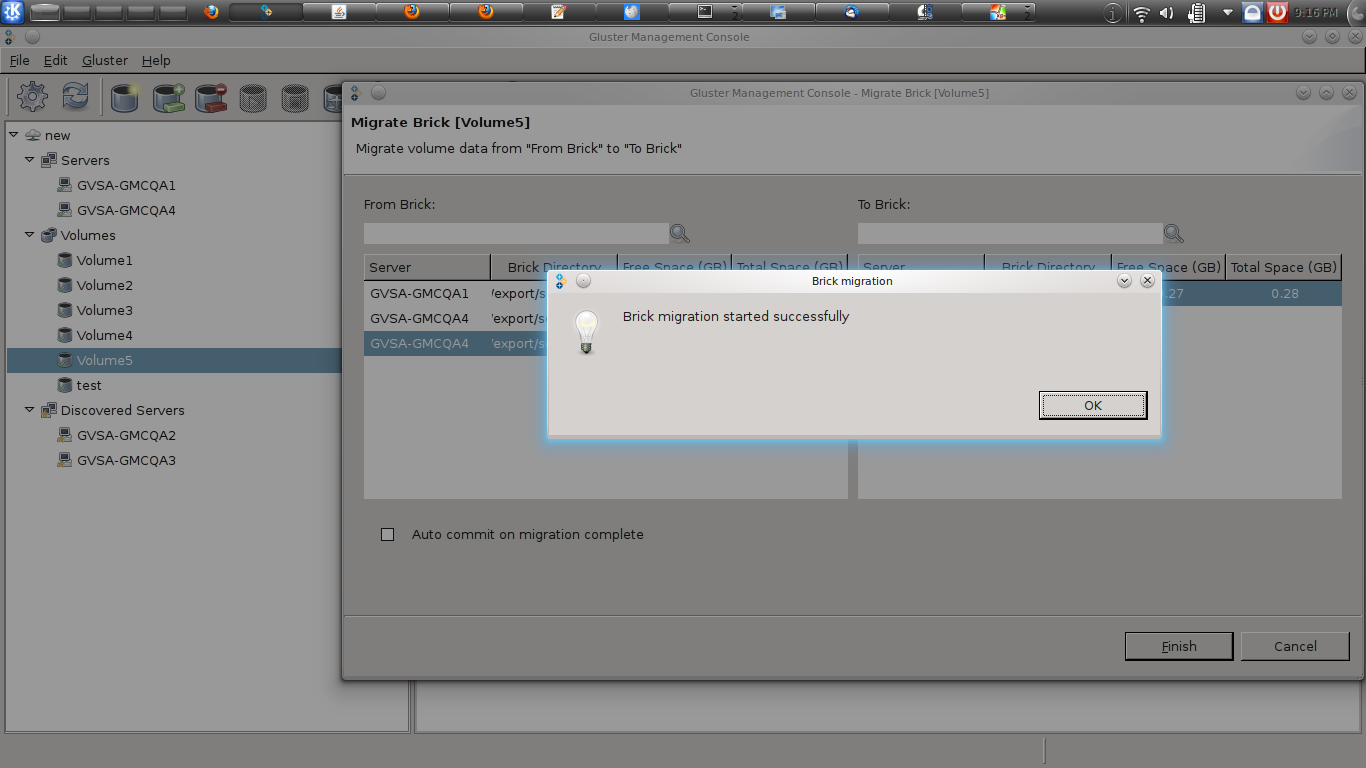The height and width of the screenshot is (768, 1366).
Task: Collapse the Discovered Servers node
Action: (x=30, y=409)
